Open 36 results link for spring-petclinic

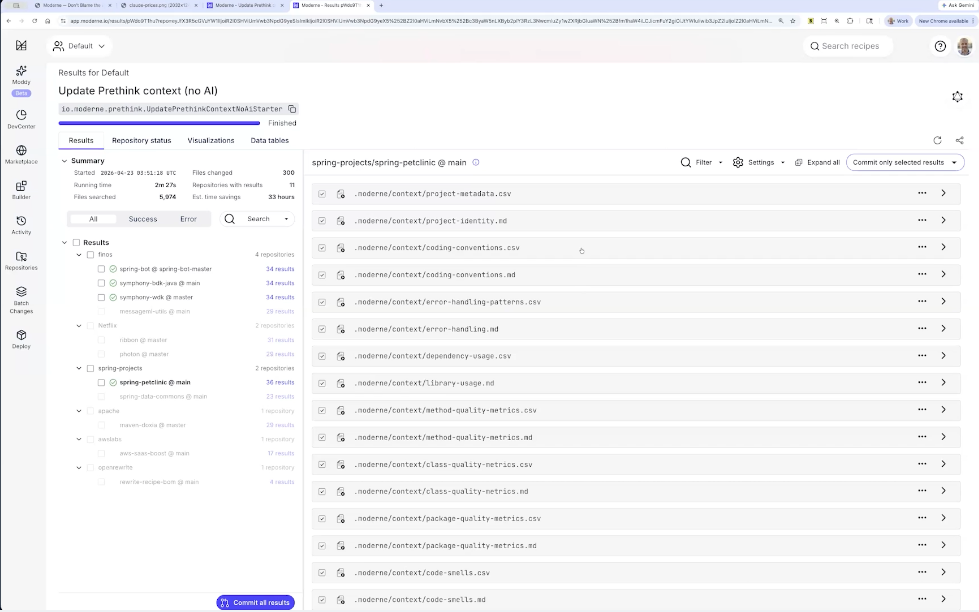[x=280, y=382]
